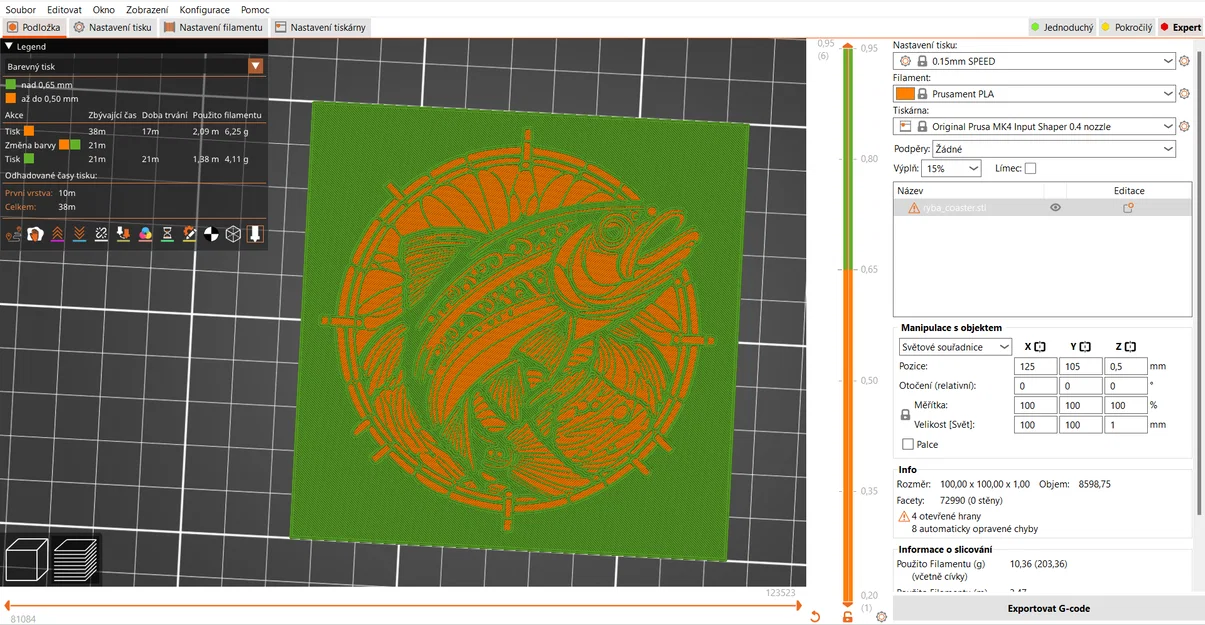This screenshot has height=625, width=1205.
Task: Open Světové souřadnice coordinates dropdown
Action: (955, 347)
